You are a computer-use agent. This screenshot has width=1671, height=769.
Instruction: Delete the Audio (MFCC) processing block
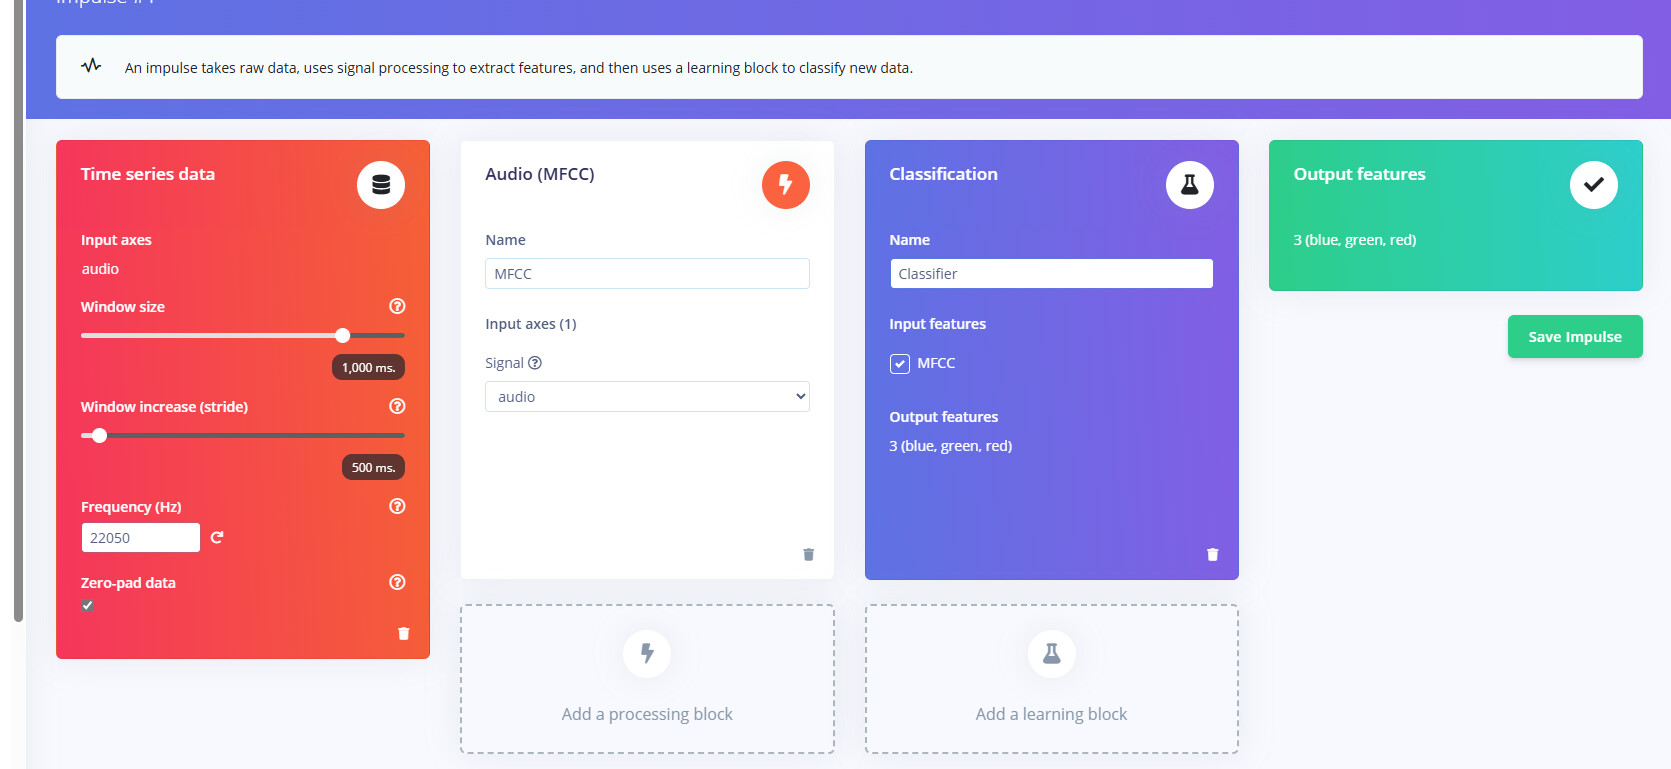click(x=808, y=555)
